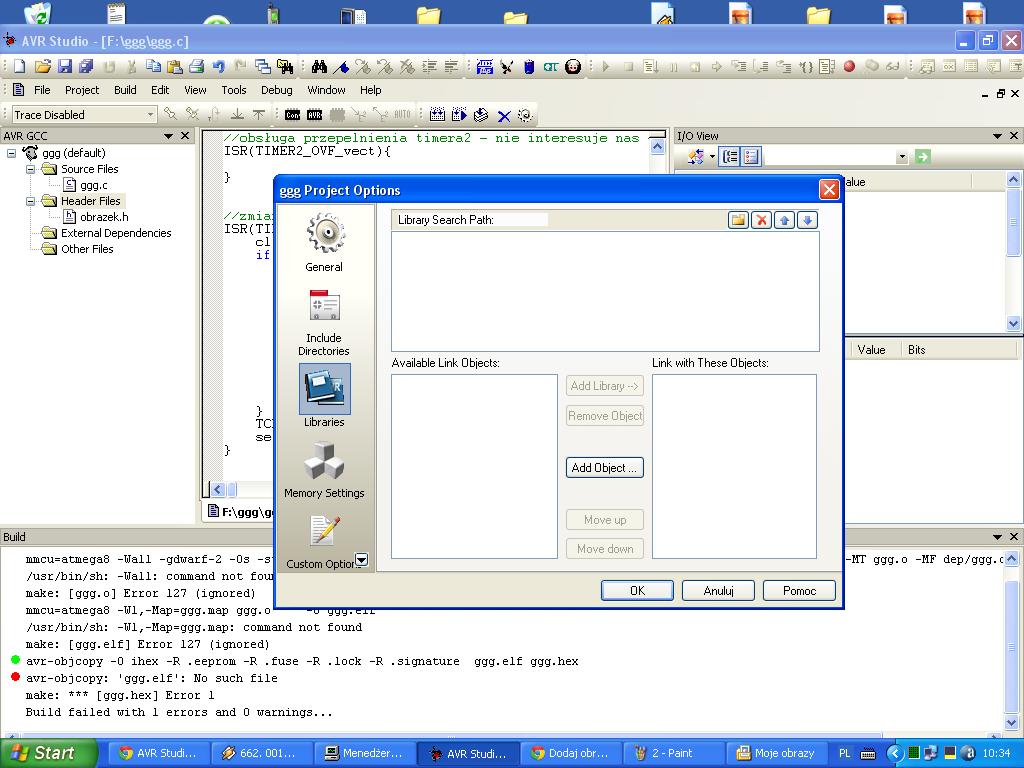Image resolution: width=1024 pixels, height=768 pixels.
Task: Click the Save floppy disk icon
Action: click(64, 66)
